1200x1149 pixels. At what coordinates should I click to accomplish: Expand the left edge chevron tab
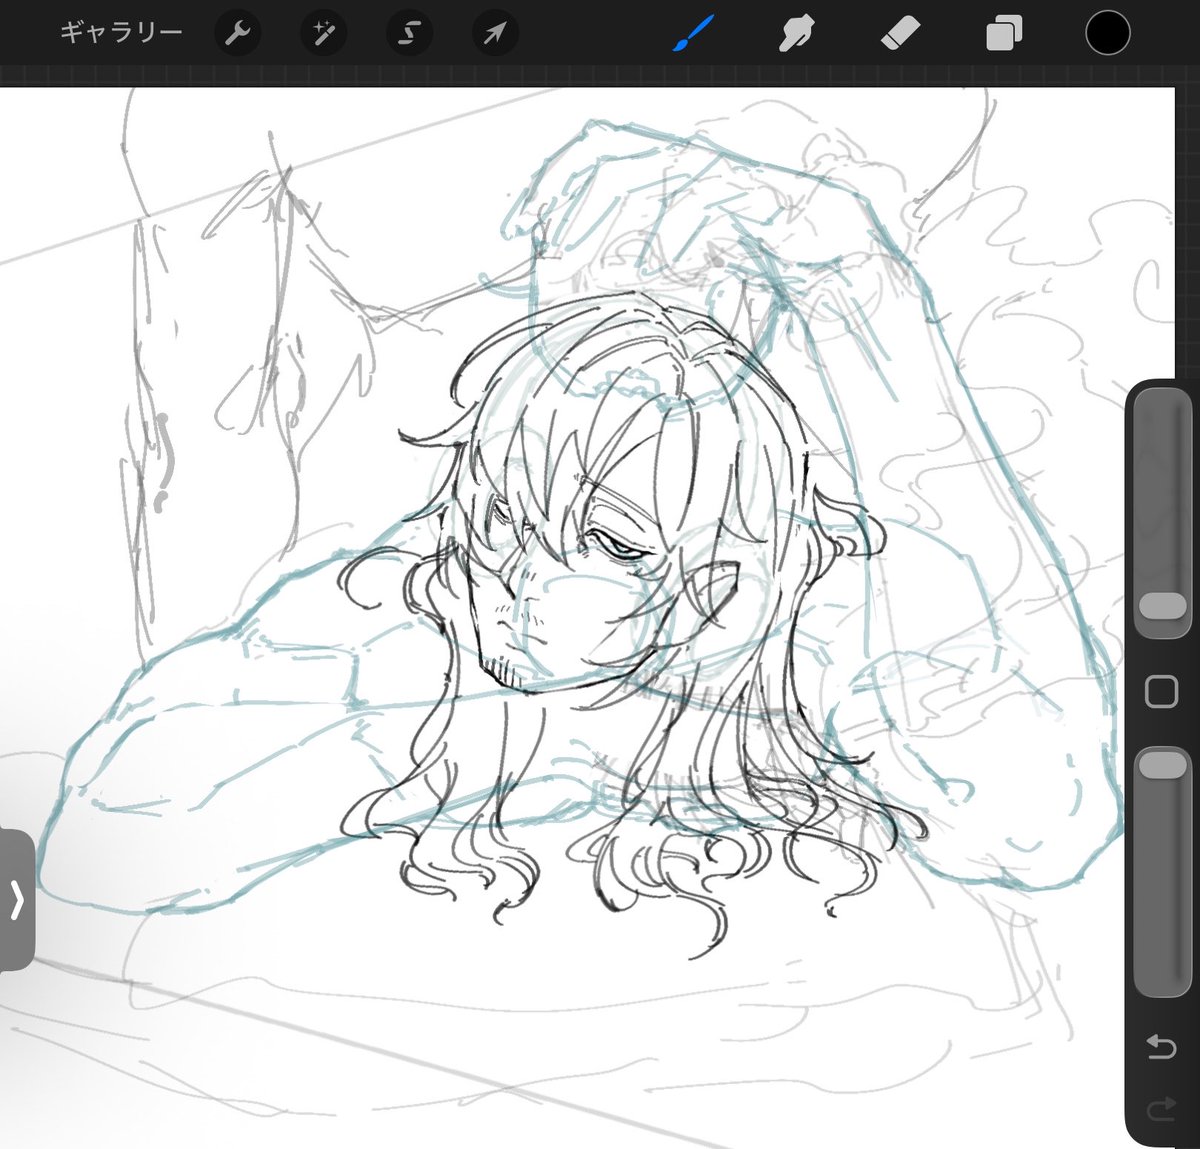click(x=16, y=900)
